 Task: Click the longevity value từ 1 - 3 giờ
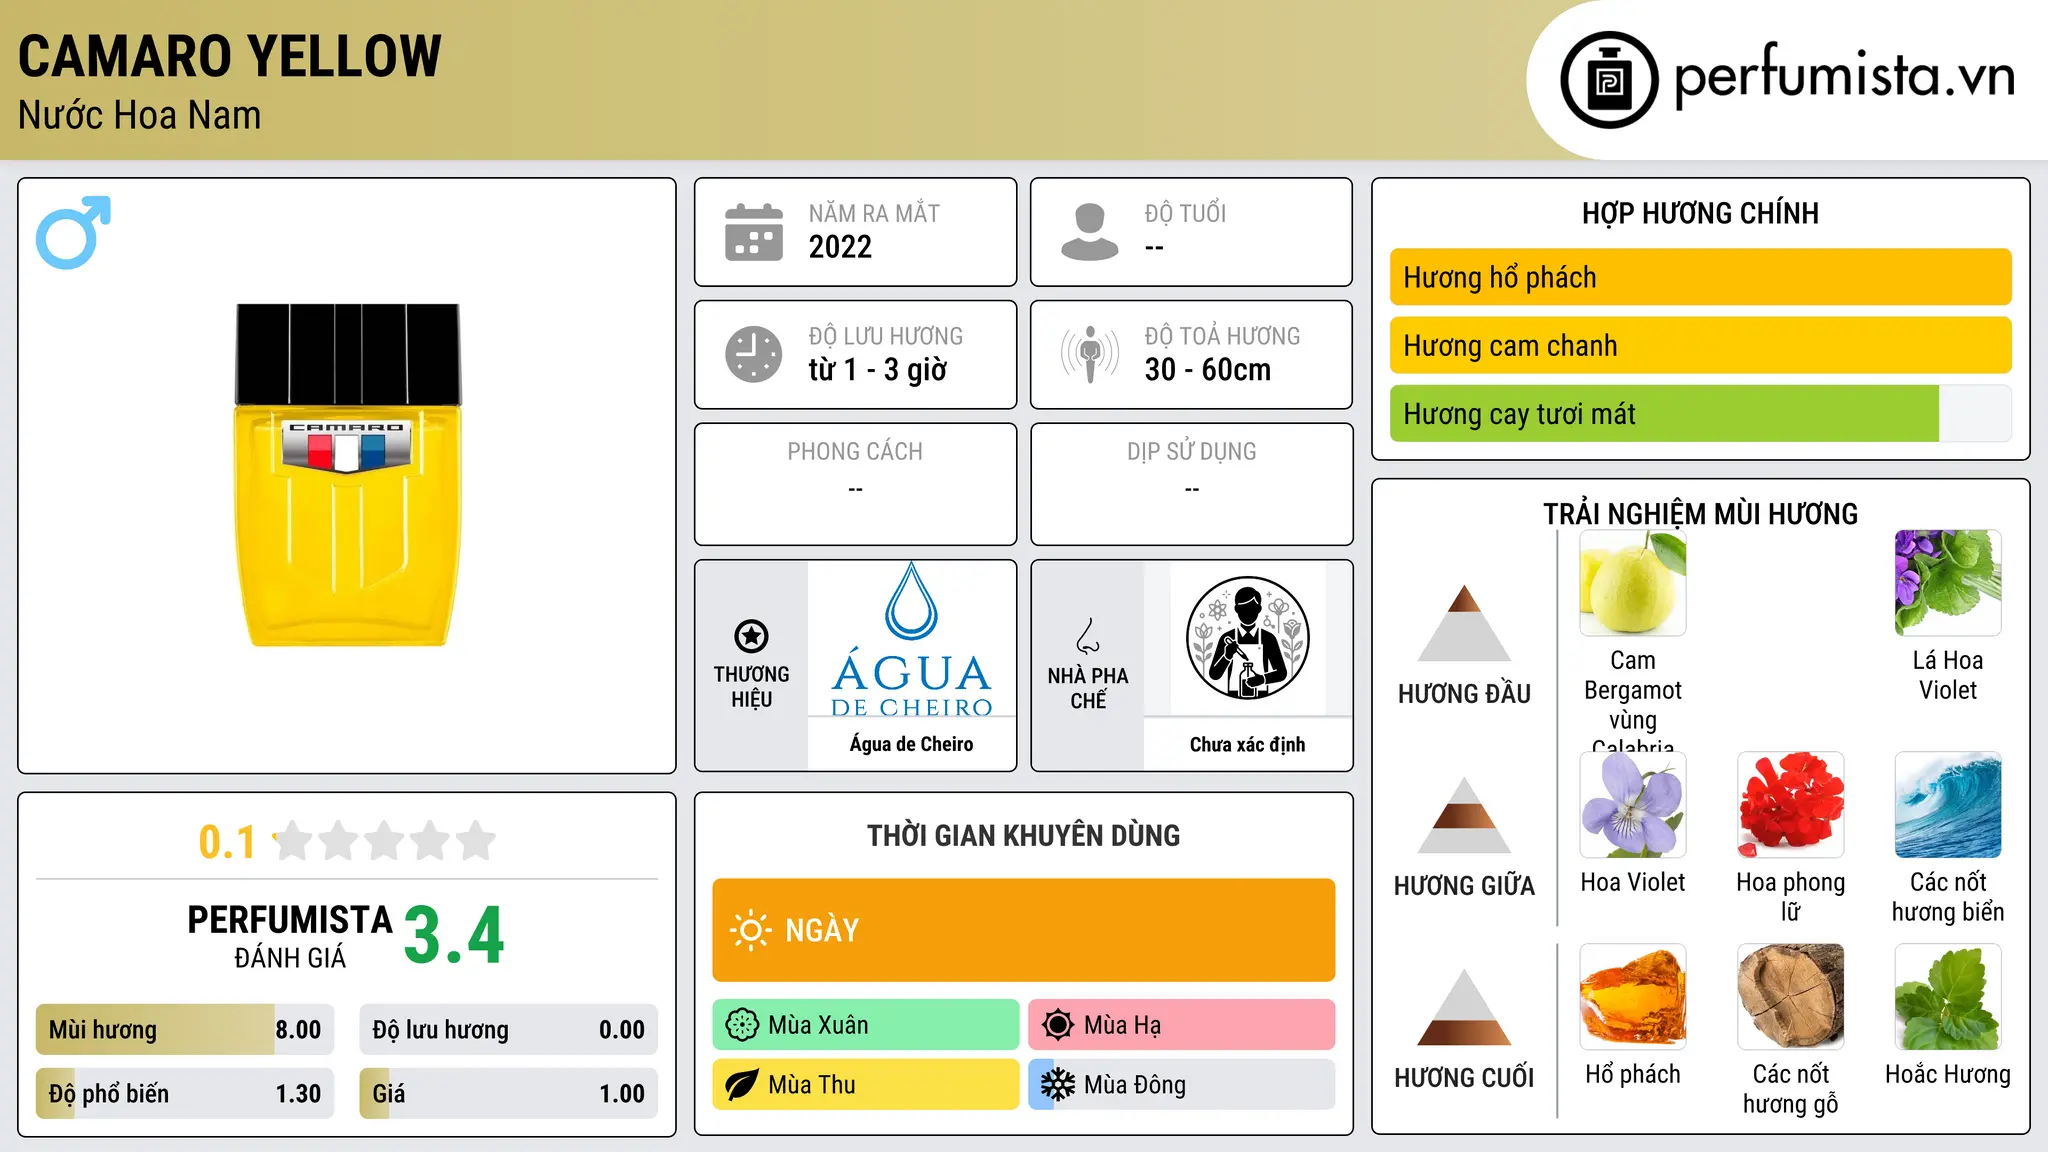877,370
